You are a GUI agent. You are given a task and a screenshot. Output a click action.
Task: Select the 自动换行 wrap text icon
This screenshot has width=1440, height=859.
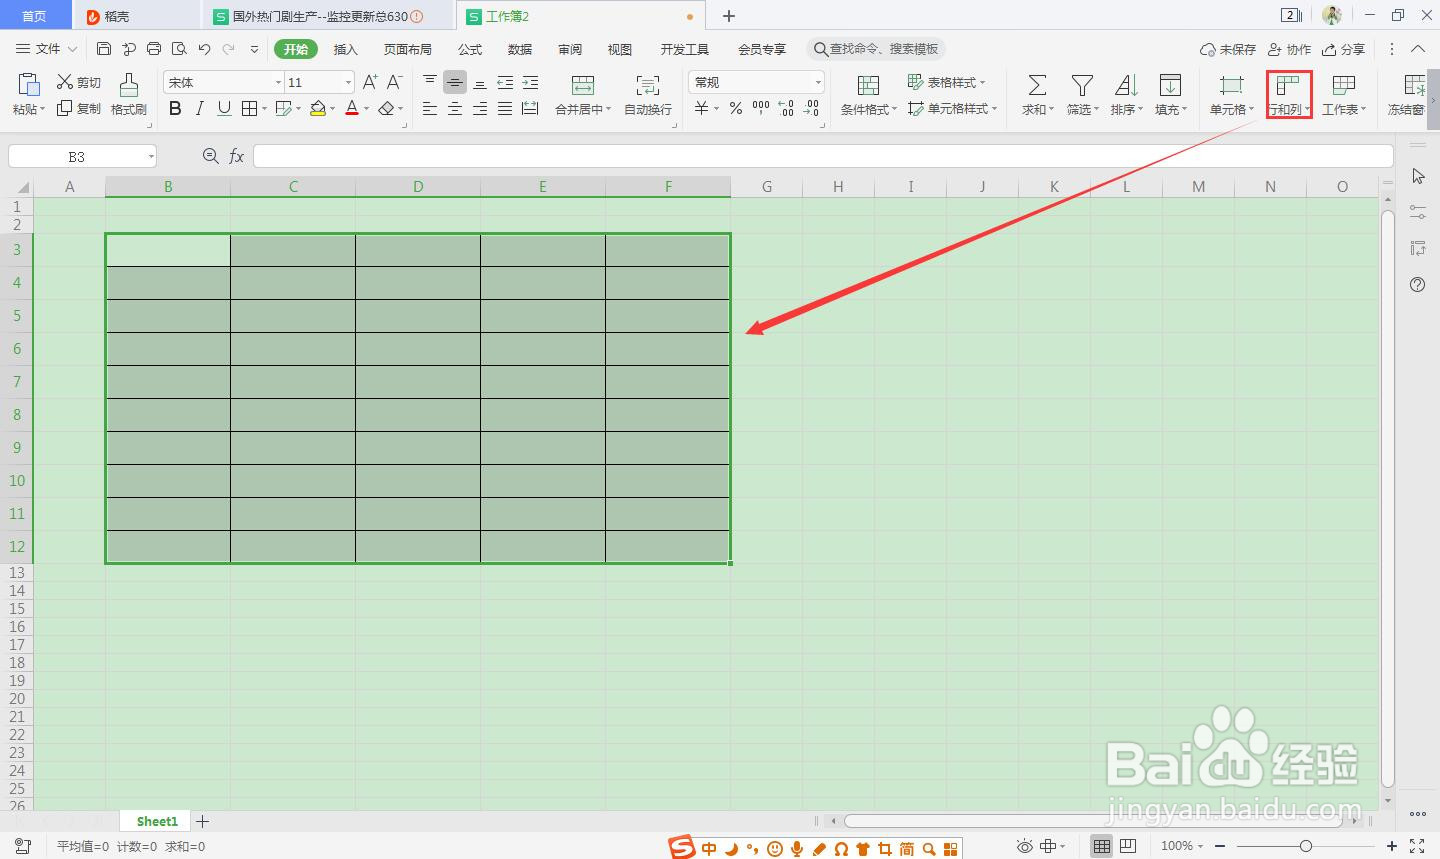pyautogui.click(x=647, y=88)
